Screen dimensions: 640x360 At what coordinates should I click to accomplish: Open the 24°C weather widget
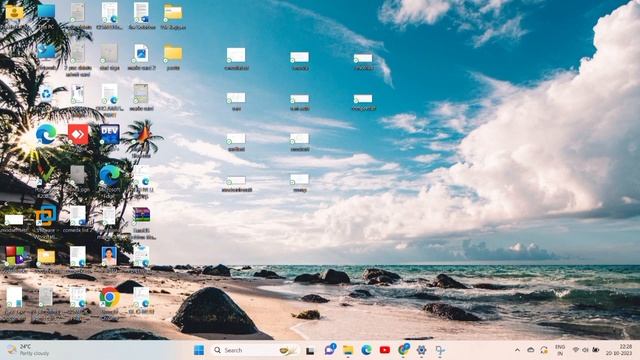28,350
